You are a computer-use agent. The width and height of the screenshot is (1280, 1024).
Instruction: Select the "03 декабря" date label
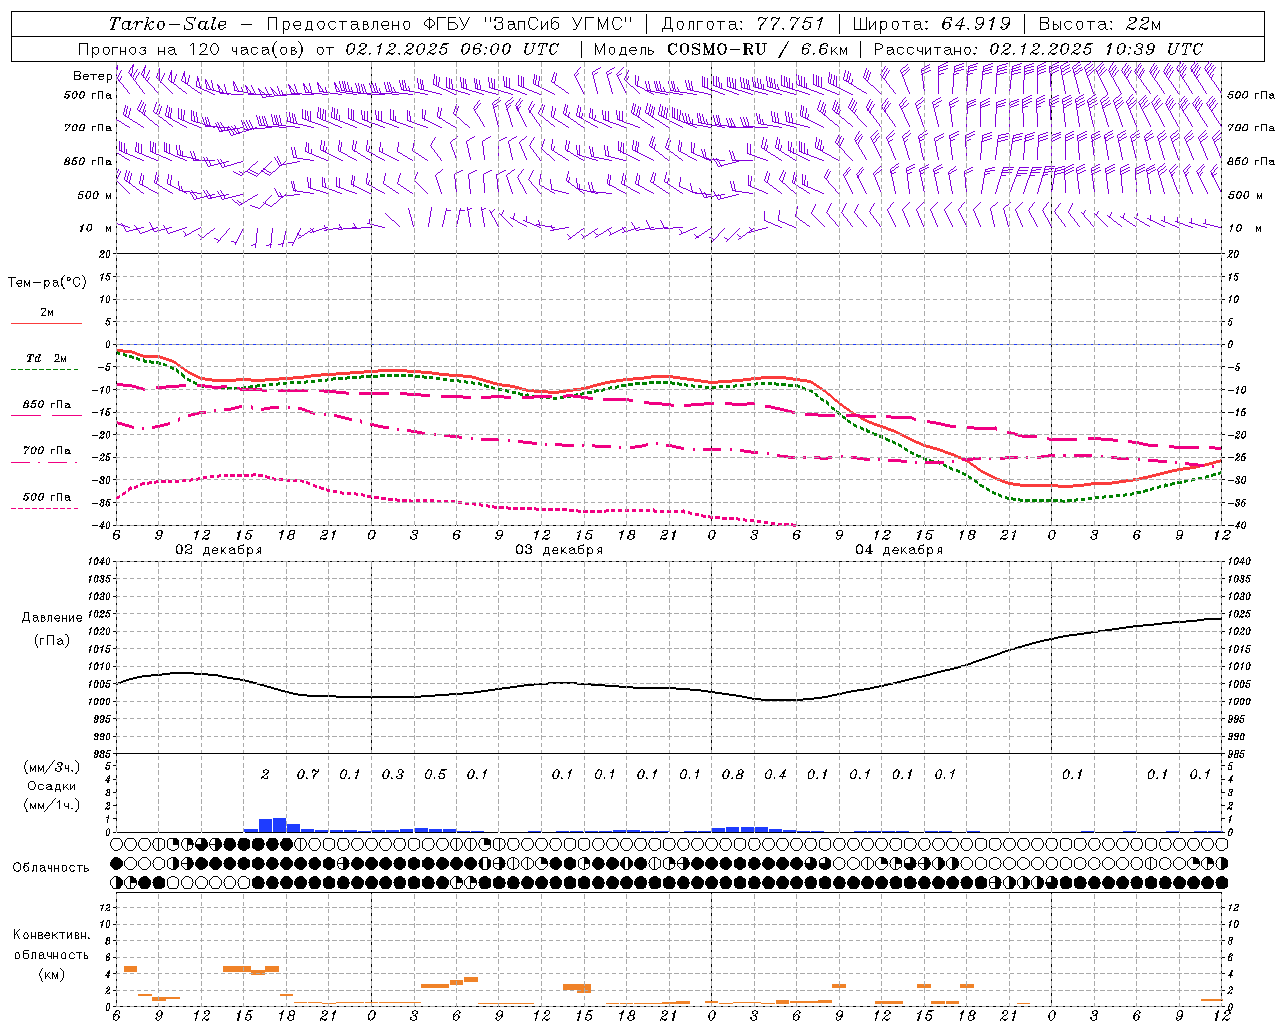(x=559, y=550)
